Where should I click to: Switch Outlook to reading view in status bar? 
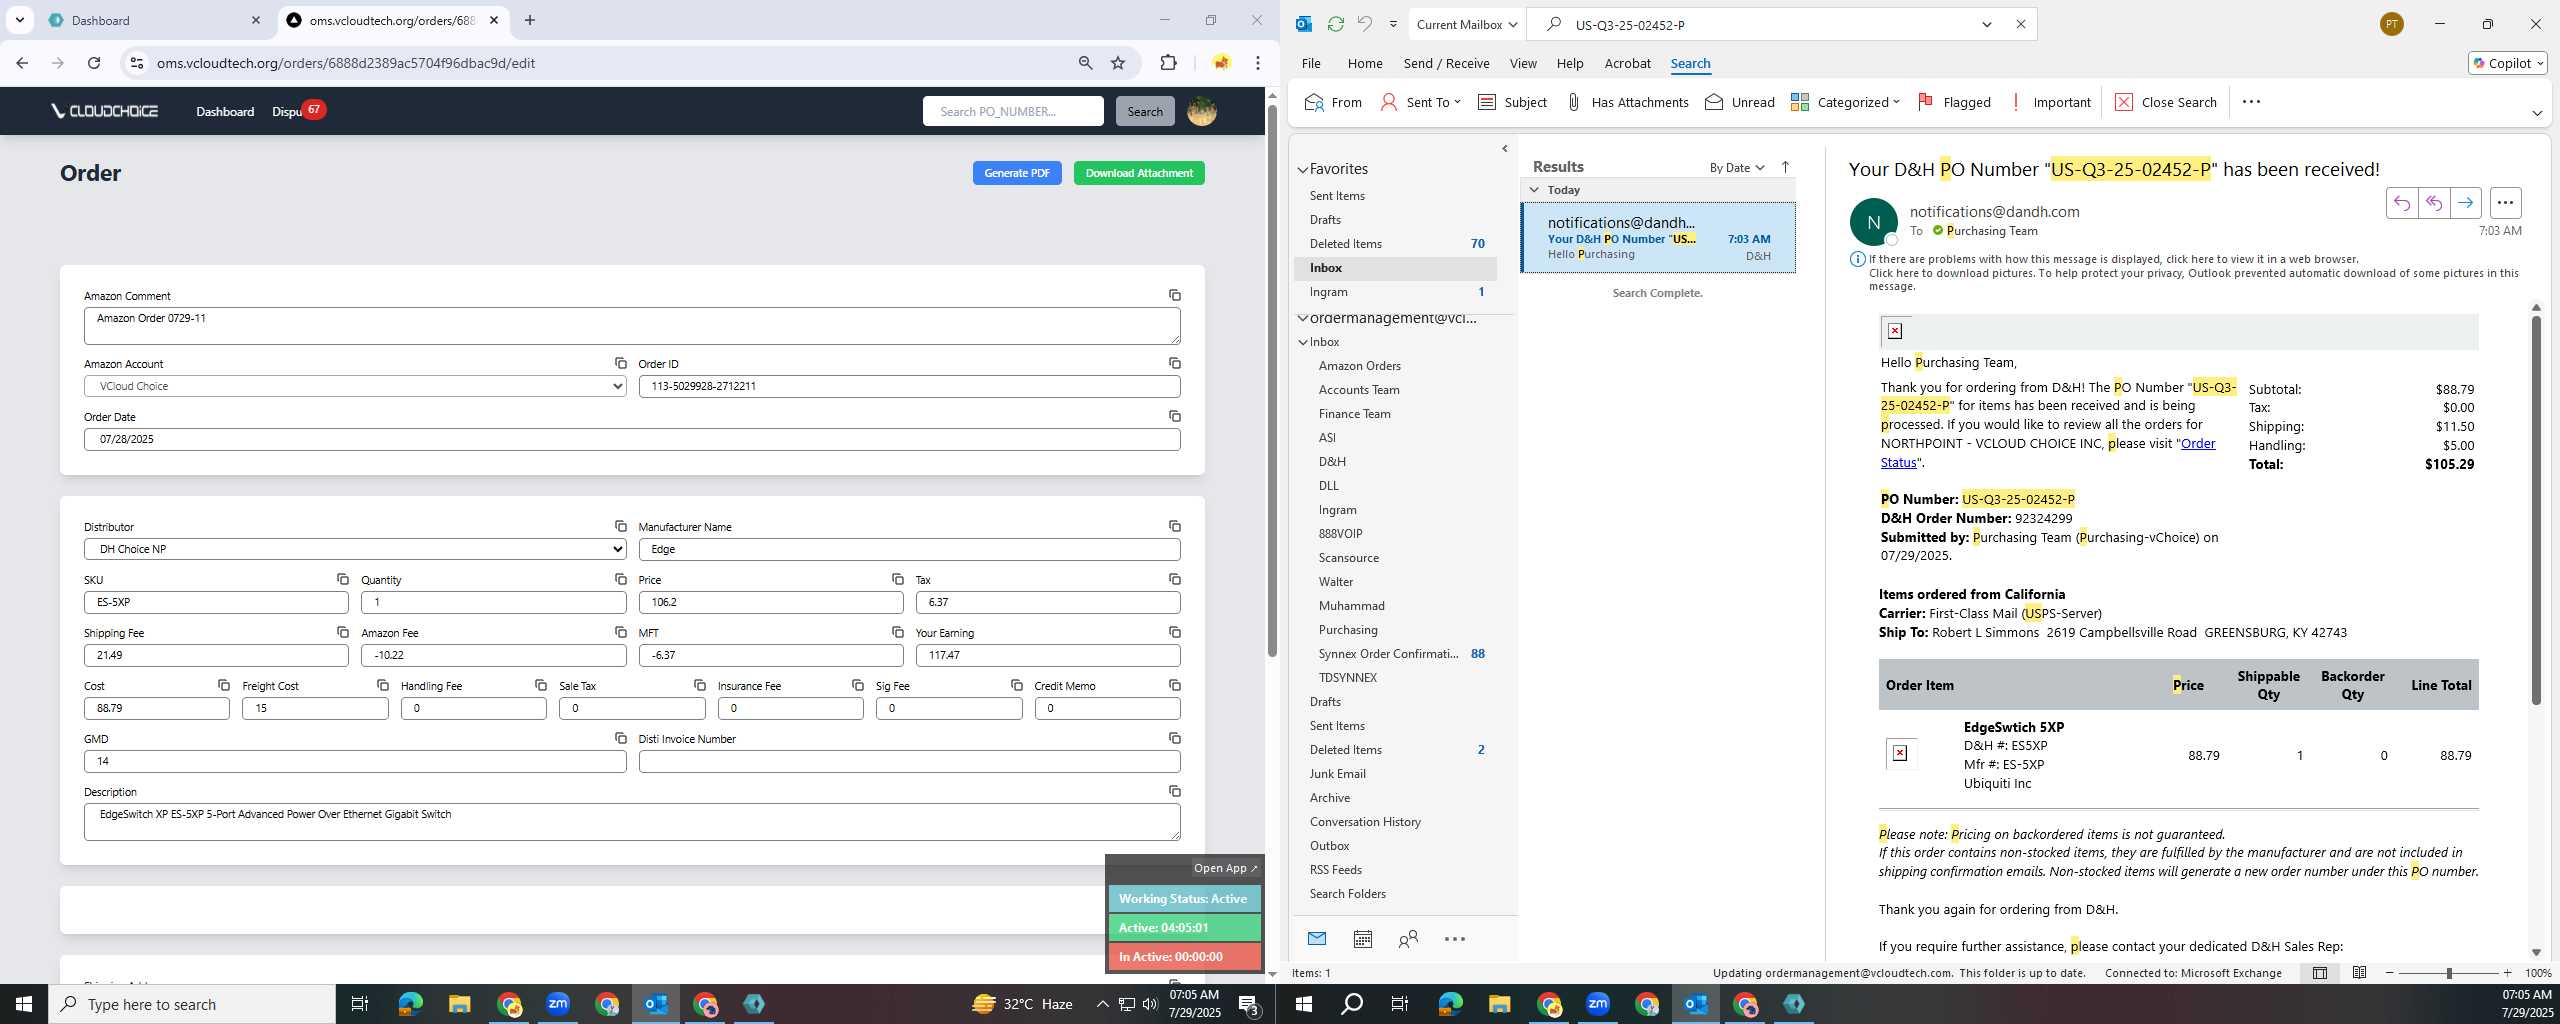(x=2359, y=973)
